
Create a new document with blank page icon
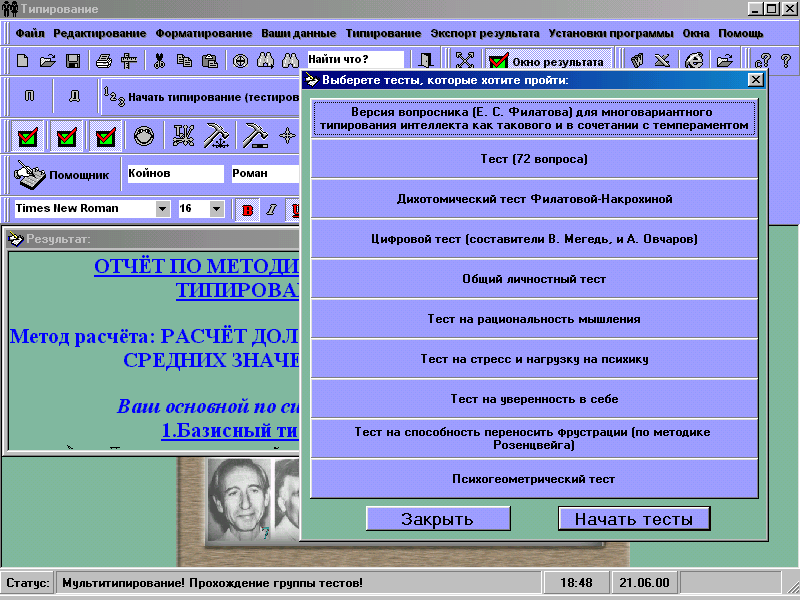click(22, 61)
